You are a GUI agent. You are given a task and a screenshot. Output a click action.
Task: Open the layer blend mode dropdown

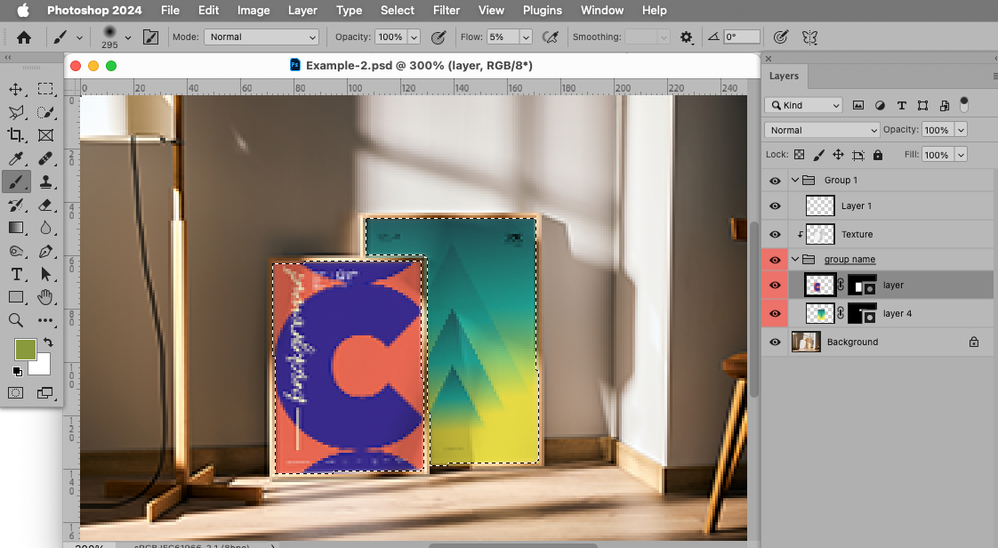[x=822, y=130]
